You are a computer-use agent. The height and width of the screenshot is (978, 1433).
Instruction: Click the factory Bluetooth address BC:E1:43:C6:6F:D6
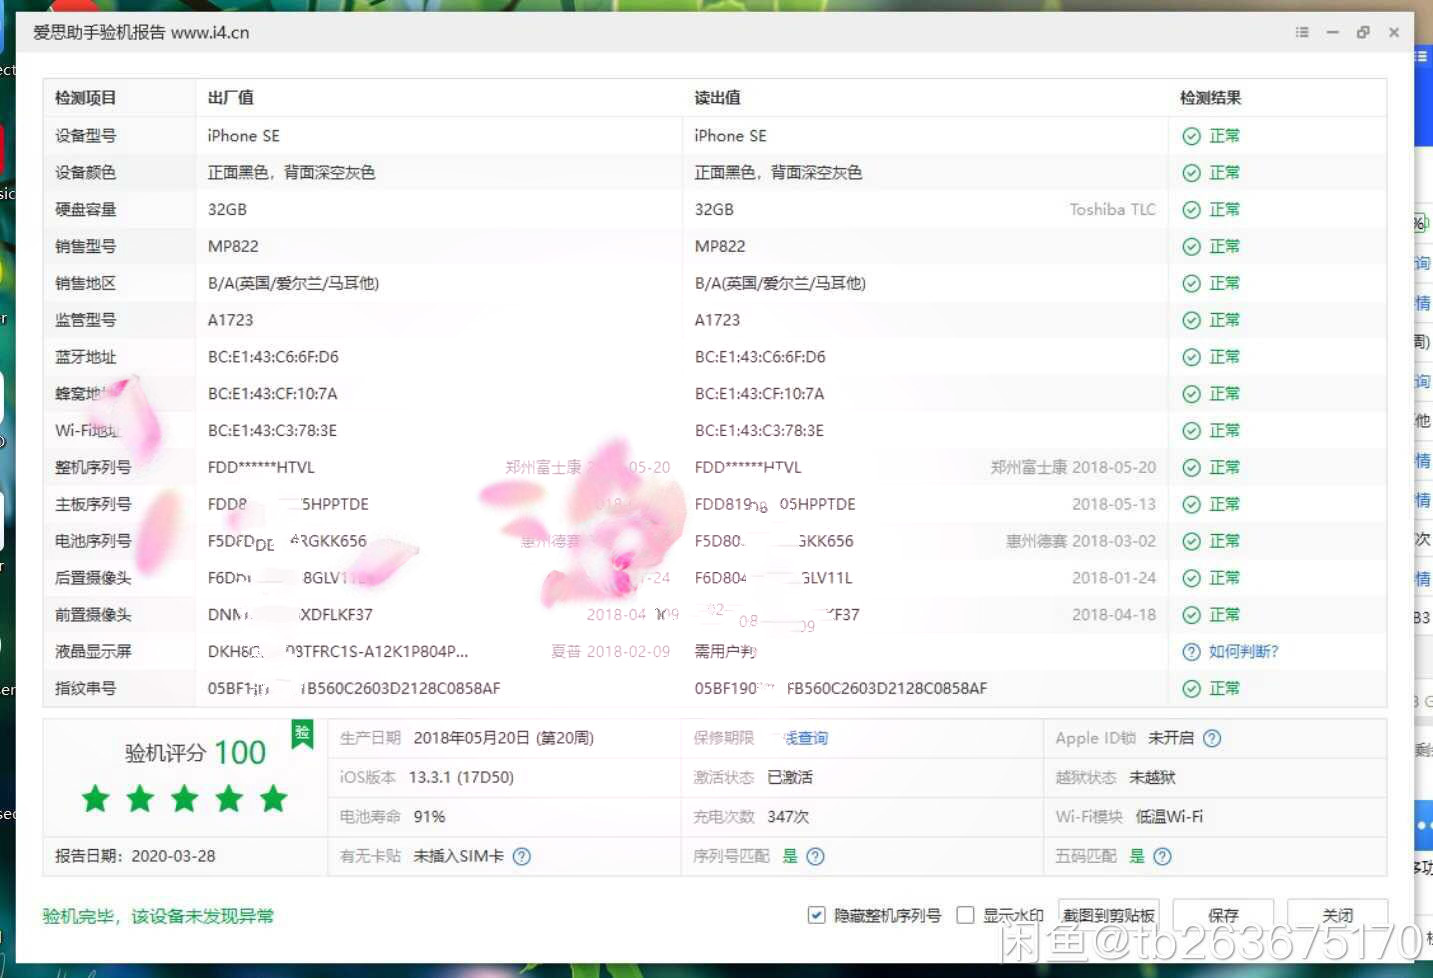tap(273, 357)
